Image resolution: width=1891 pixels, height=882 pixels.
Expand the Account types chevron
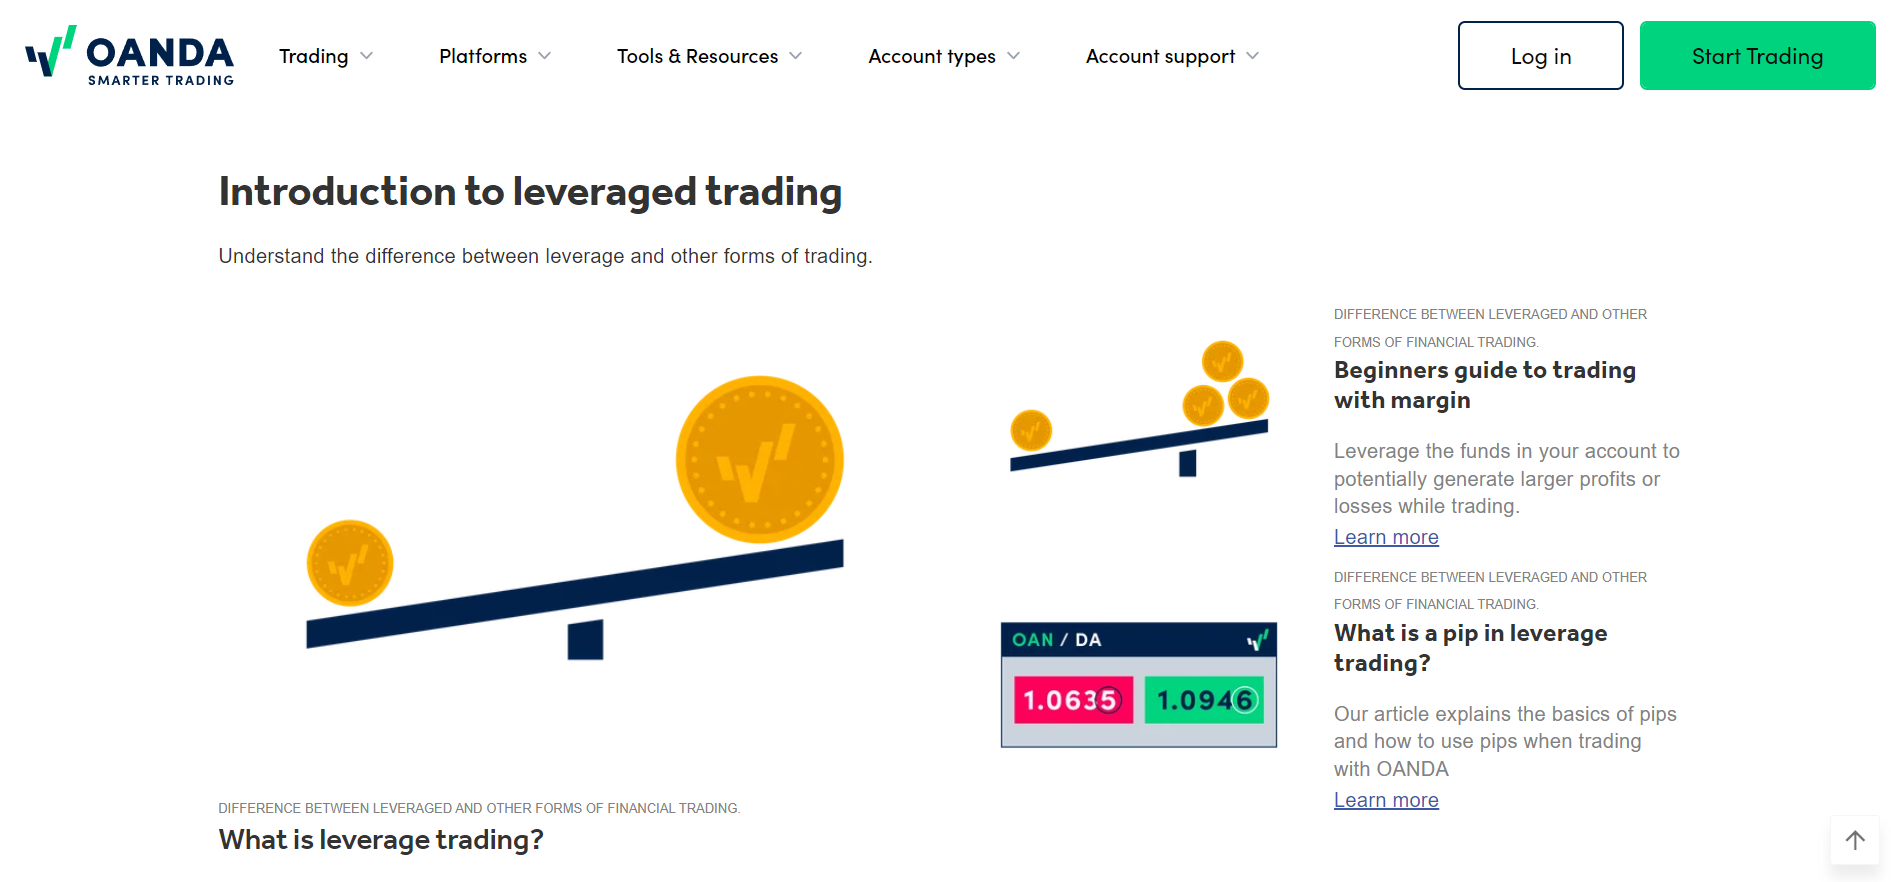(x=1014, y=56)
